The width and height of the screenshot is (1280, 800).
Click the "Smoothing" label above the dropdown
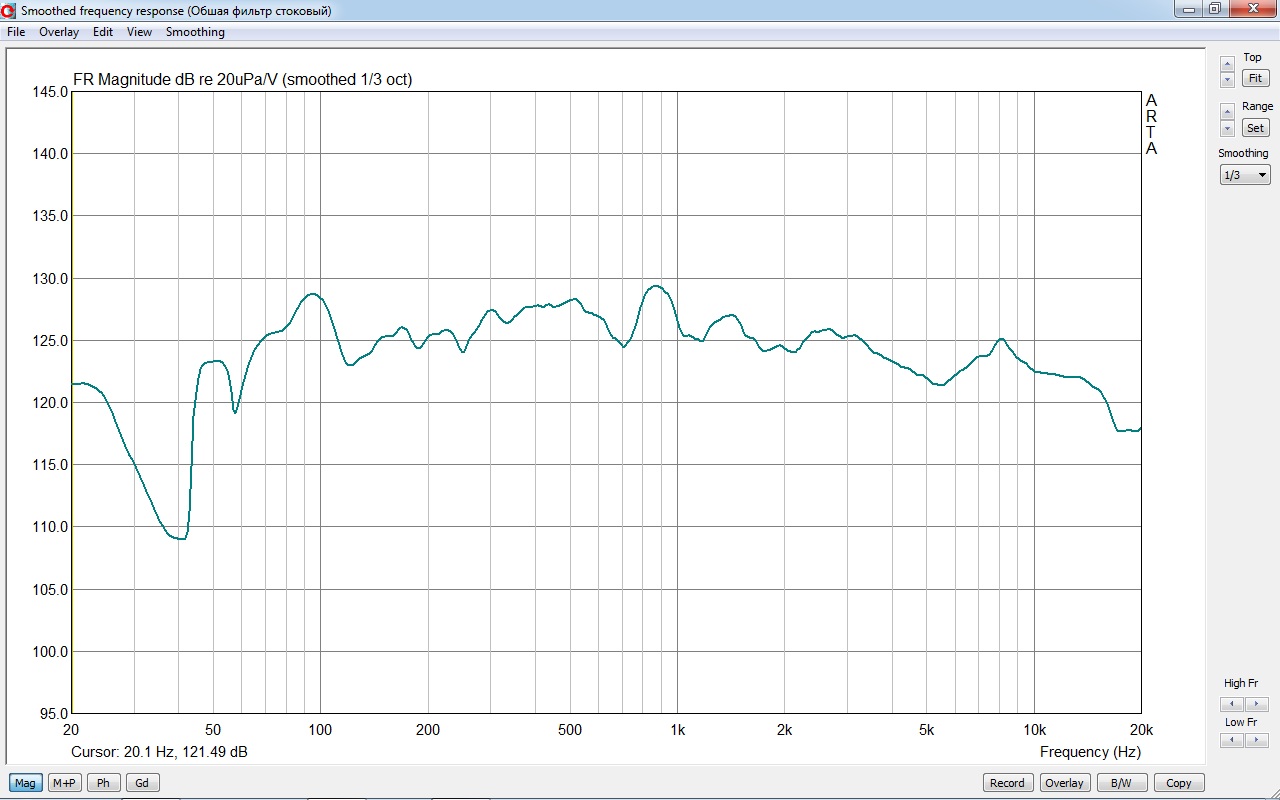coord(1243,153)
